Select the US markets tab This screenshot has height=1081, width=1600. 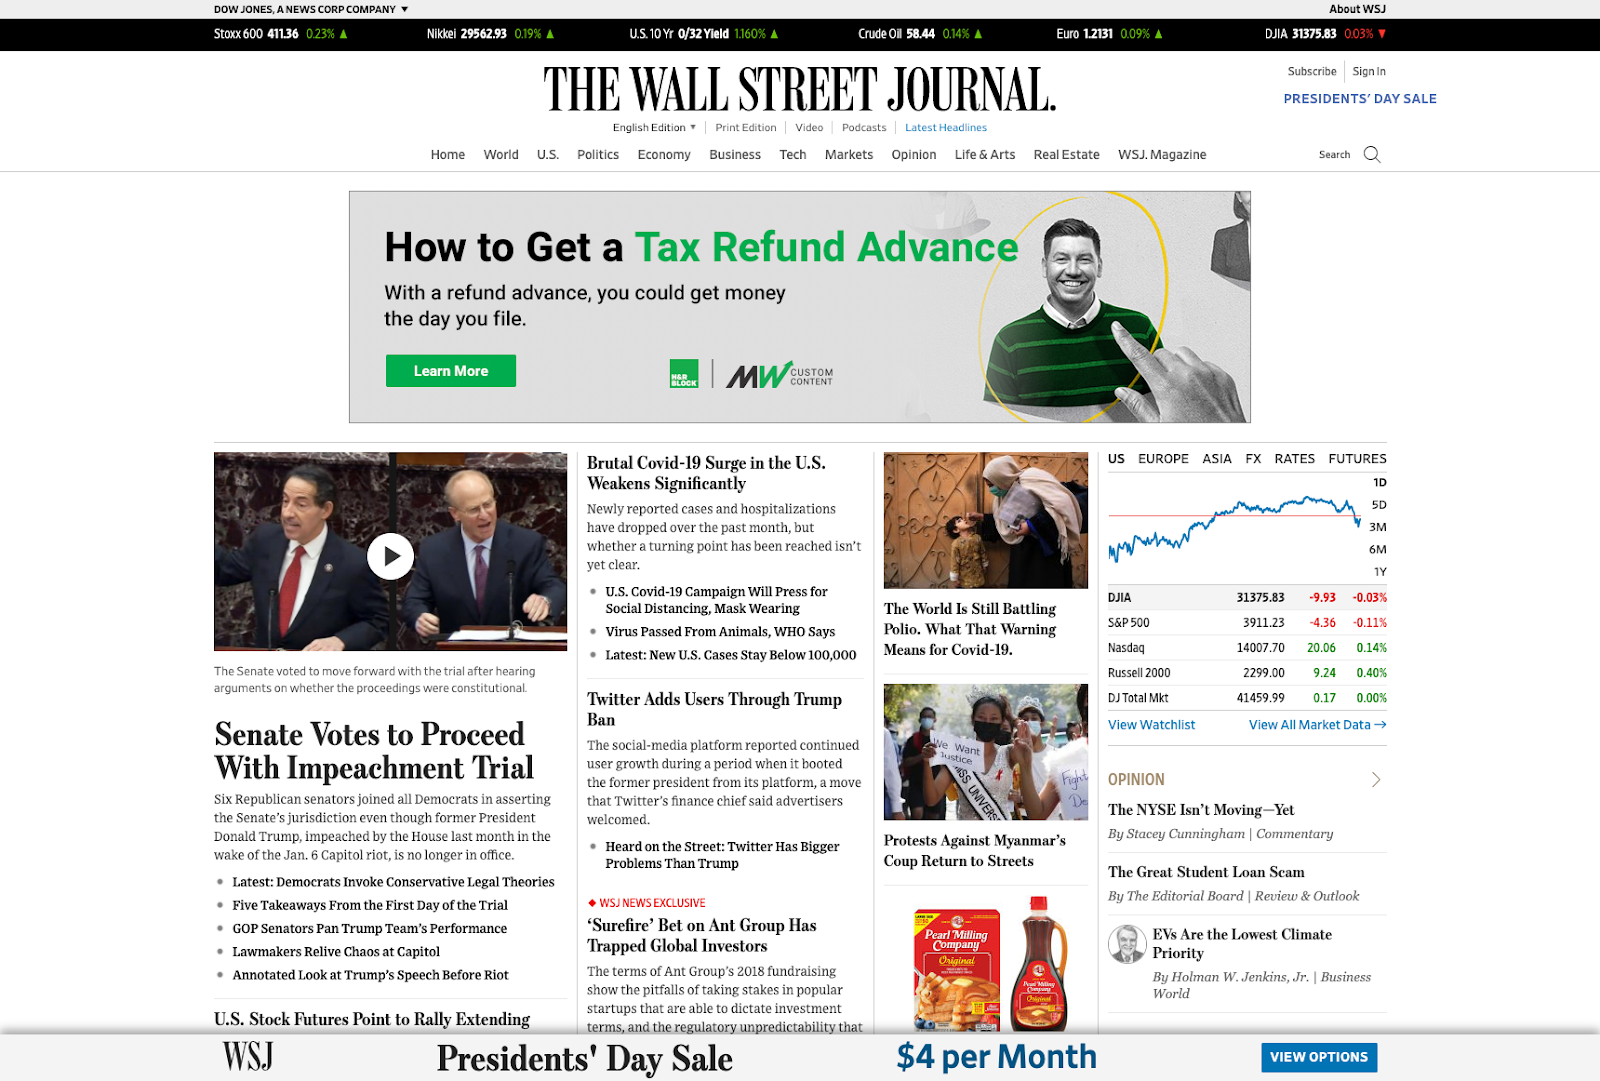point(1116,459)
